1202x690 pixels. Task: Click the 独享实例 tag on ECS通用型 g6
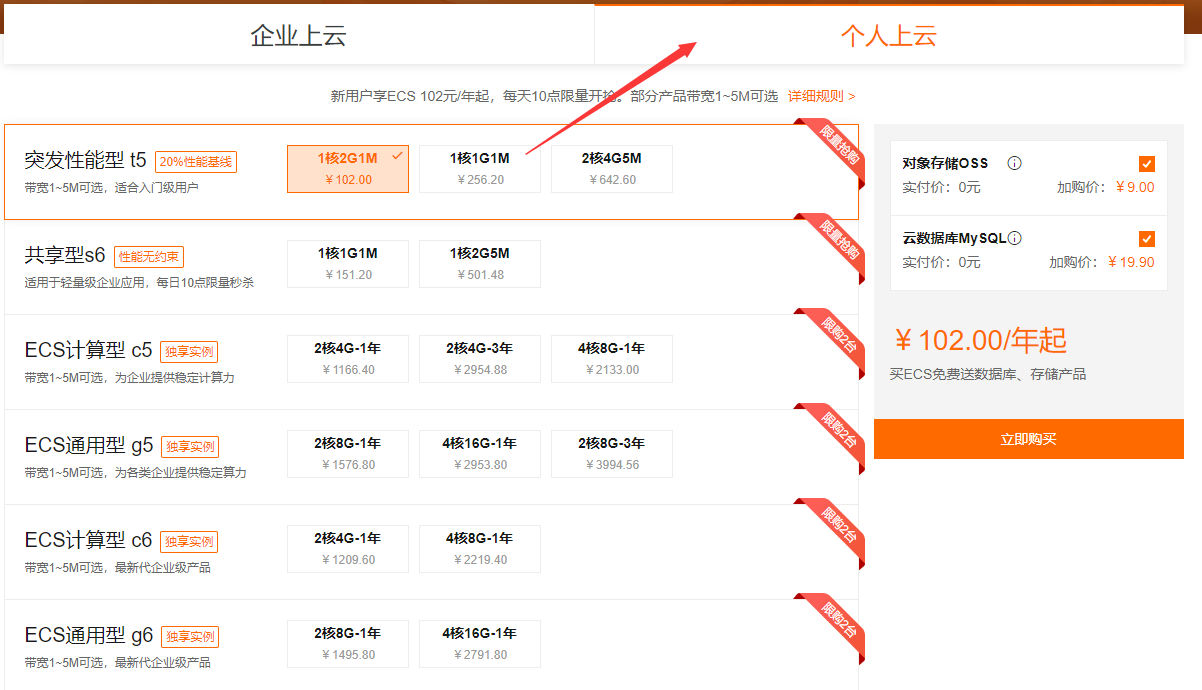pyautogui.click(x=190, y=637)
